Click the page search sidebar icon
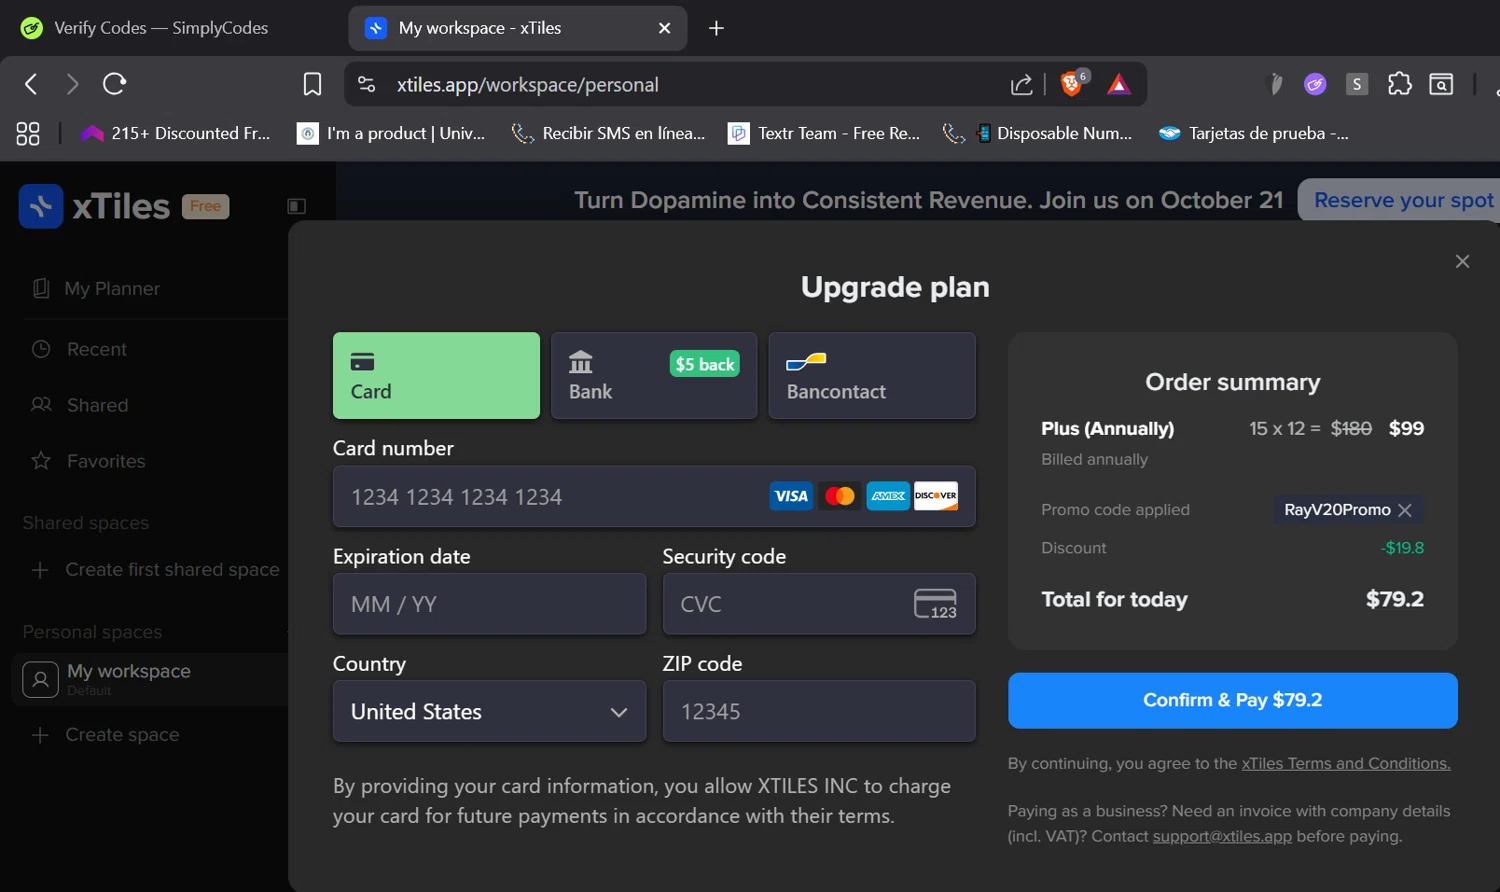The width and height of the screenshot is (1500, 892). click(x=1441, y=84)
